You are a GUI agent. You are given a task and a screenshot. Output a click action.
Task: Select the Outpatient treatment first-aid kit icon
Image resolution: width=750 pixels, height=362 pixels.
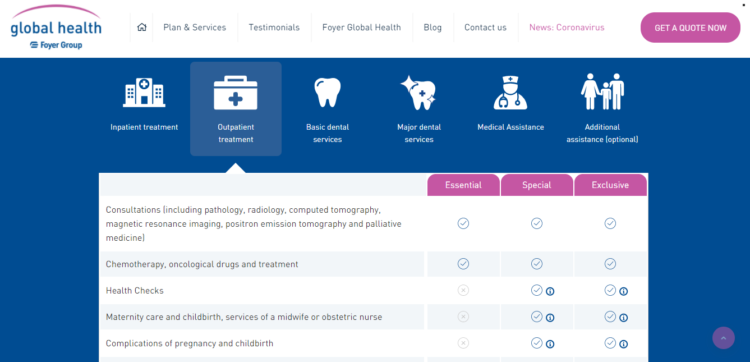(x=235, y=93)
